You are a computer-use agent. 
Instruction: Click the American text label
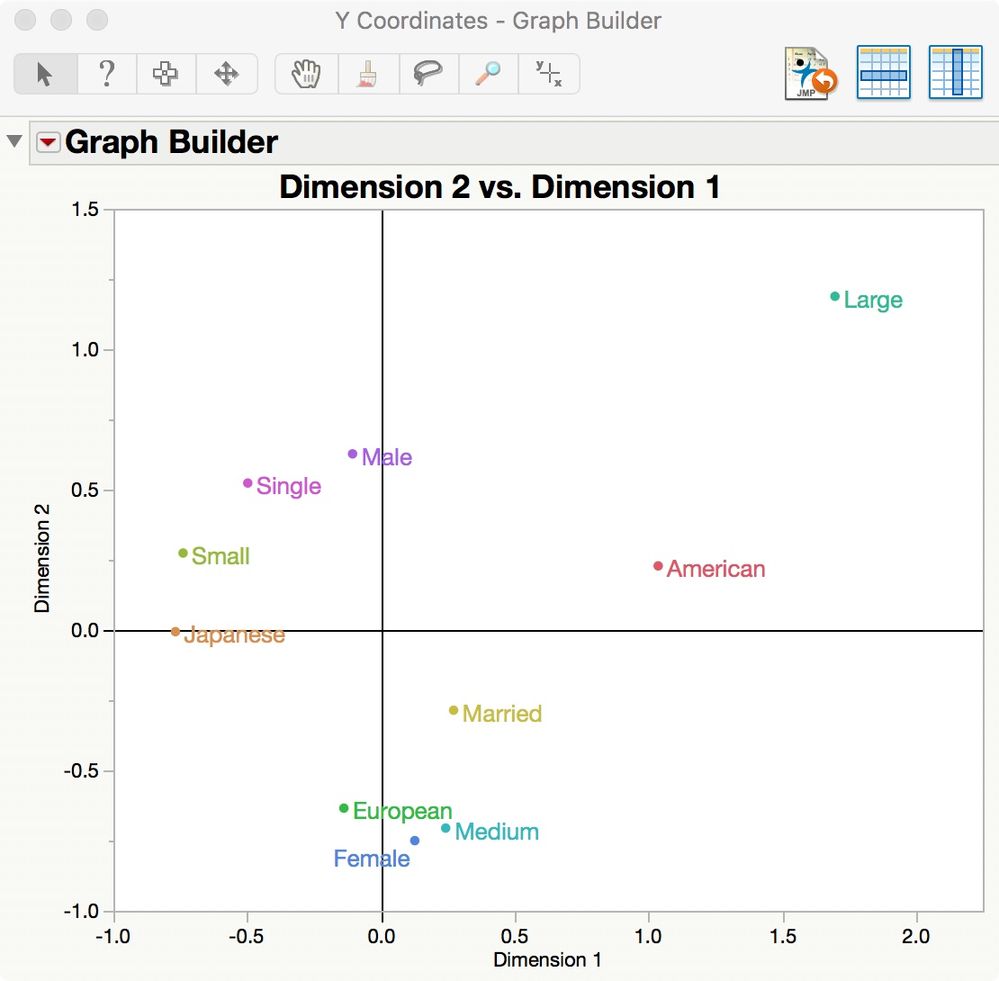click(715, 569)
